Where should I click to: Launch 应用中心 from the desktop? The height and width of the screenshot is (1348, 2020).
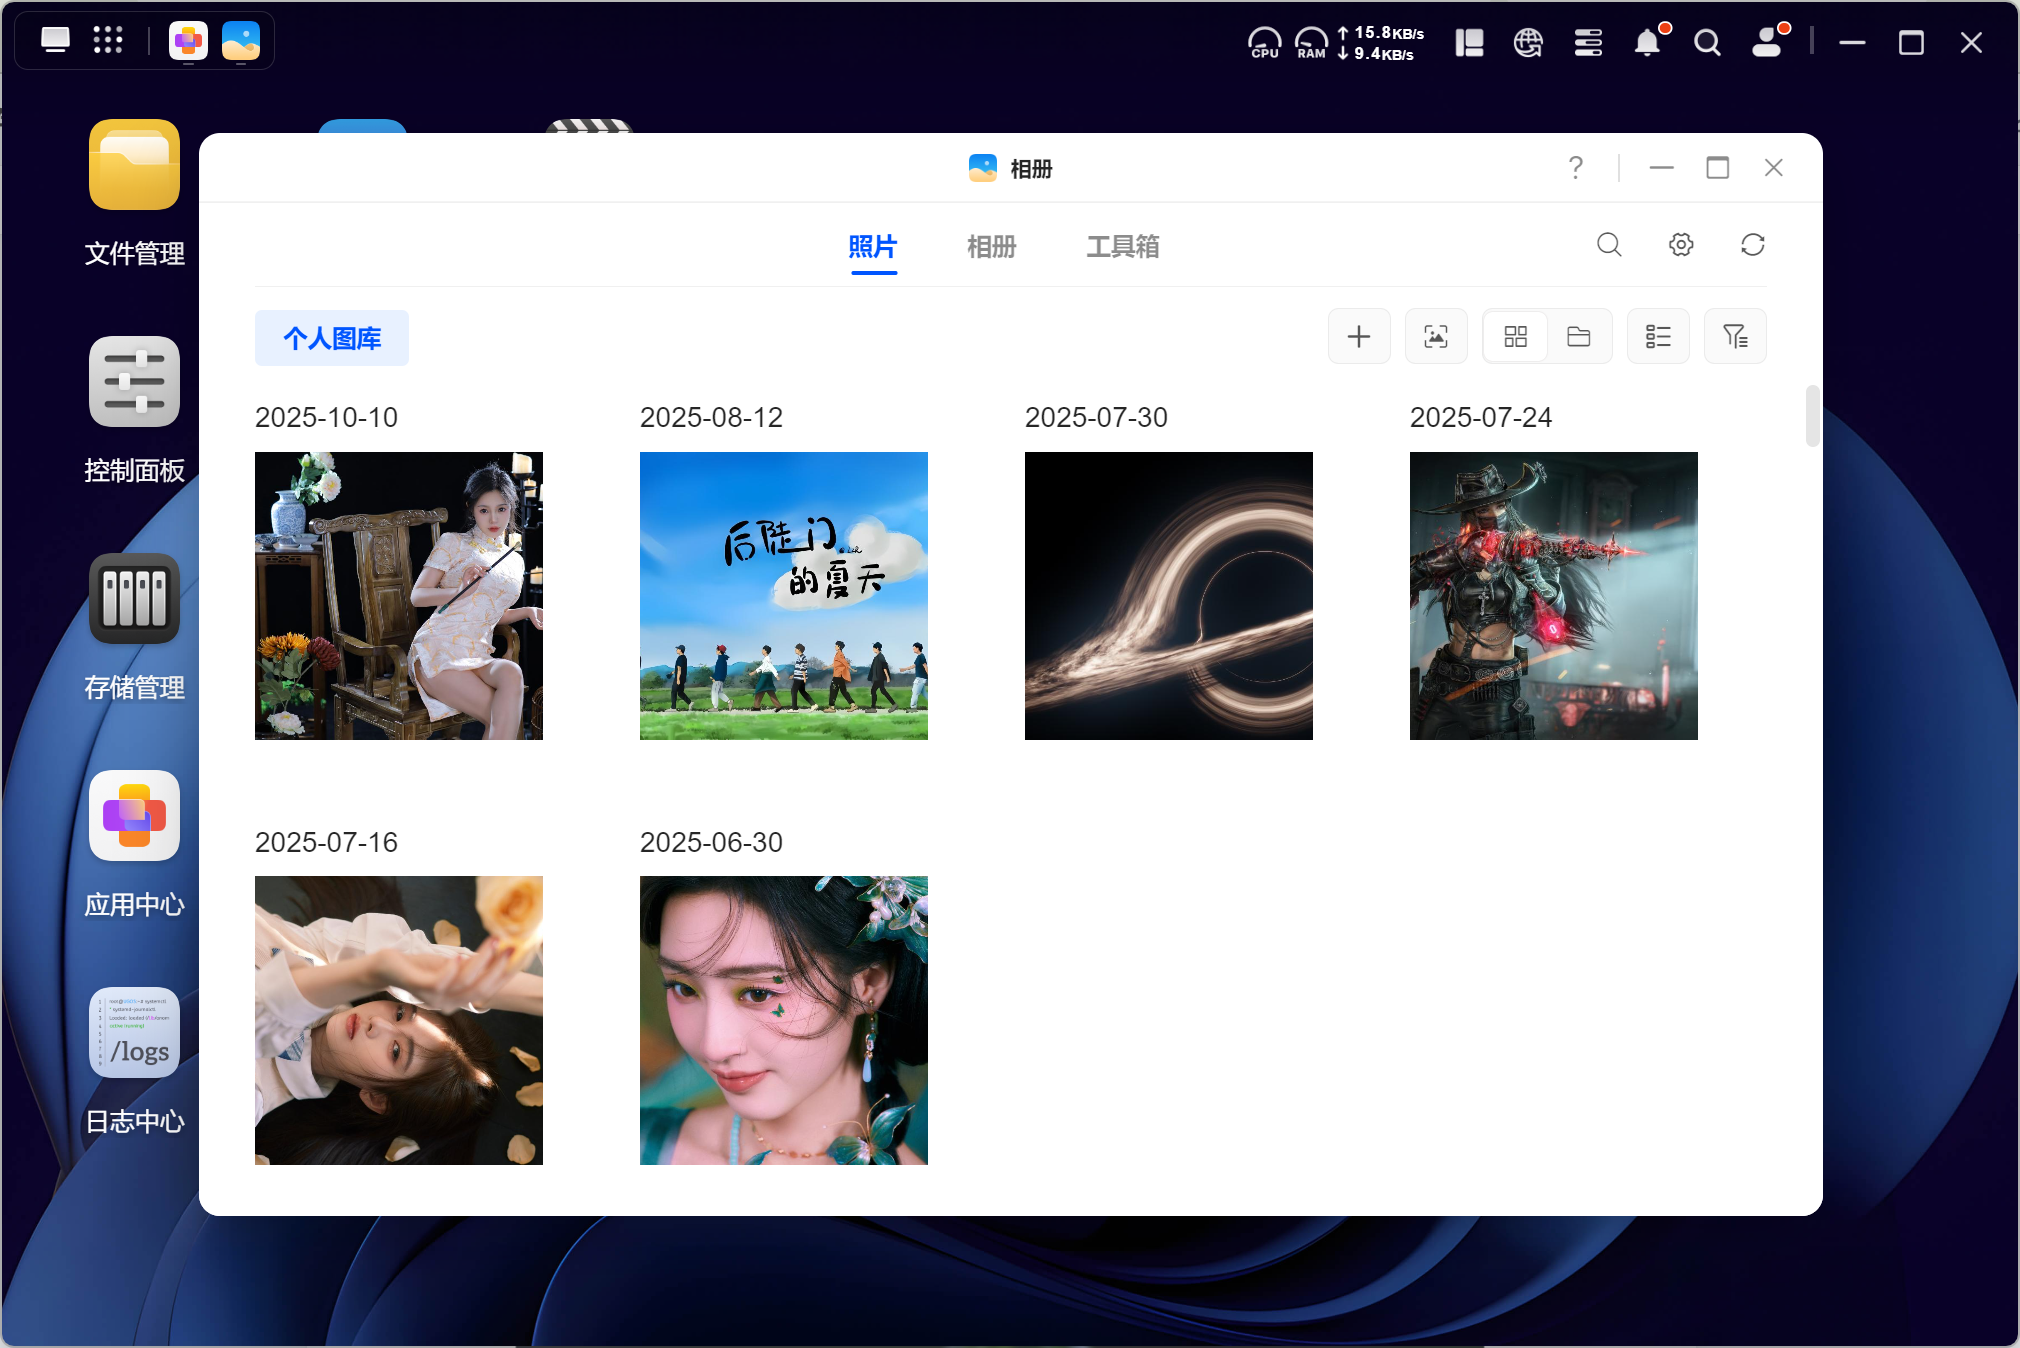tap(134, 816)
